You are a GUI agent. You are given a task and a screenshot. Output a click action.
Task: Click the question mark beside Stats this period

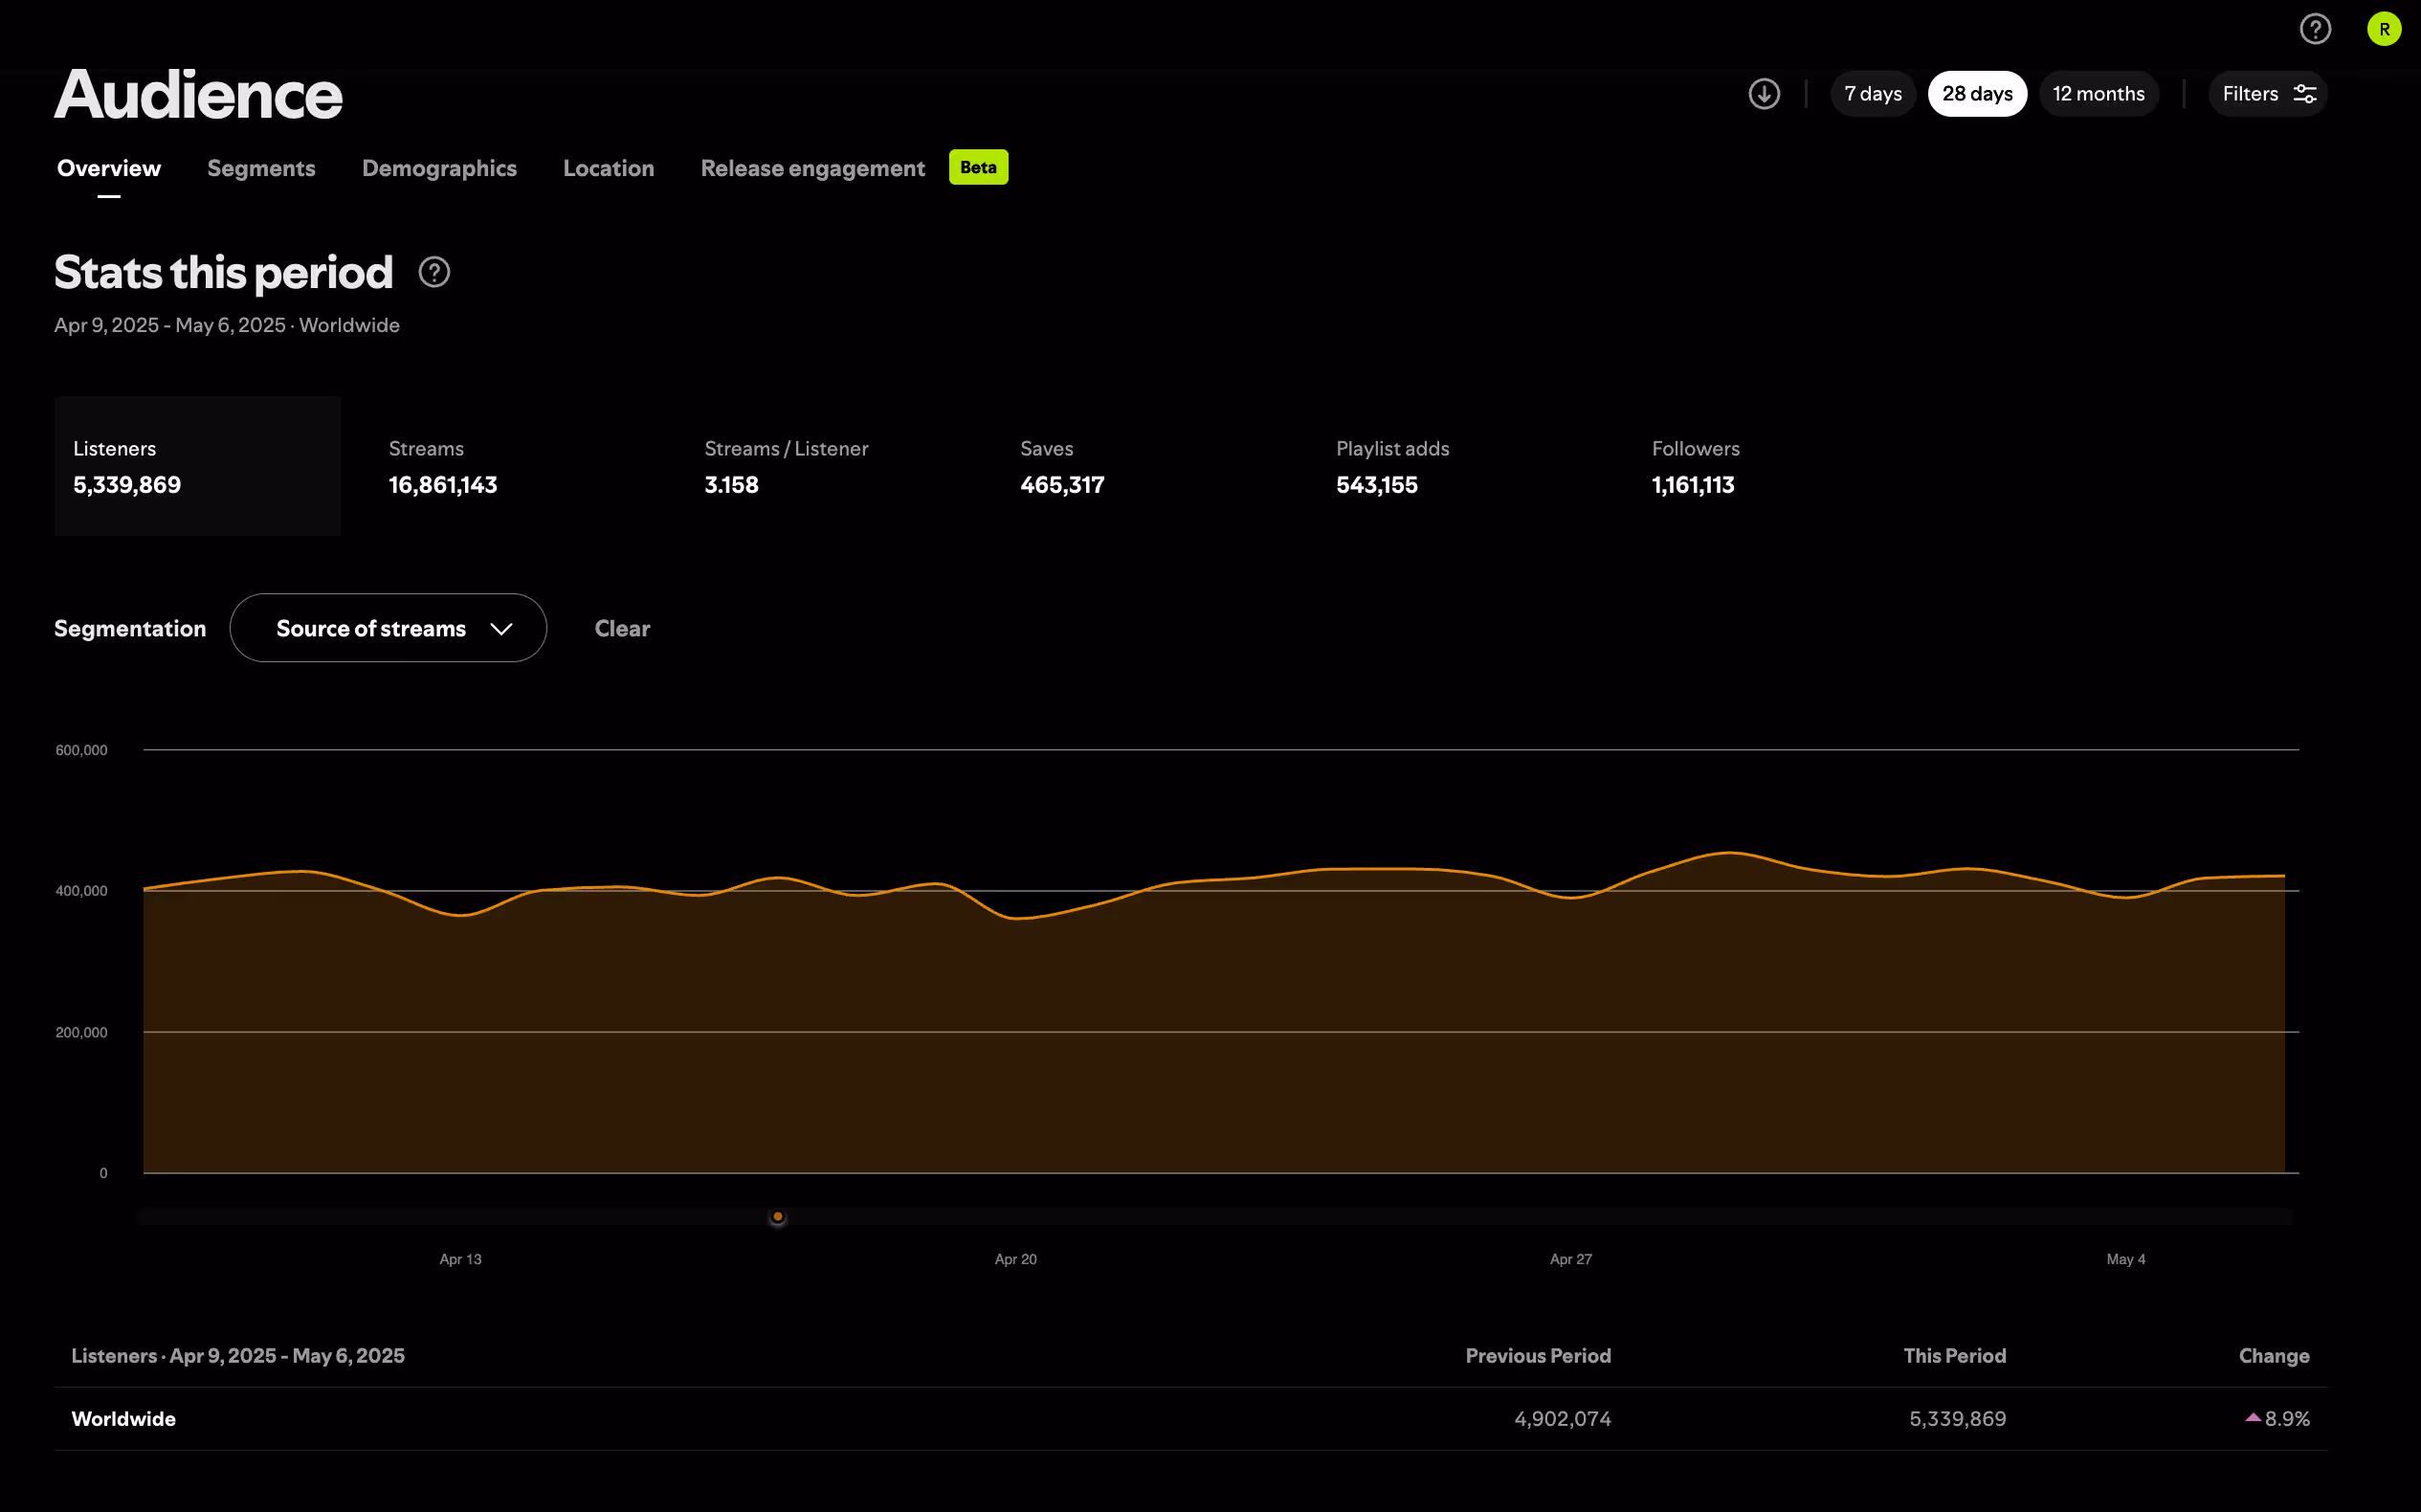[434, 272]
